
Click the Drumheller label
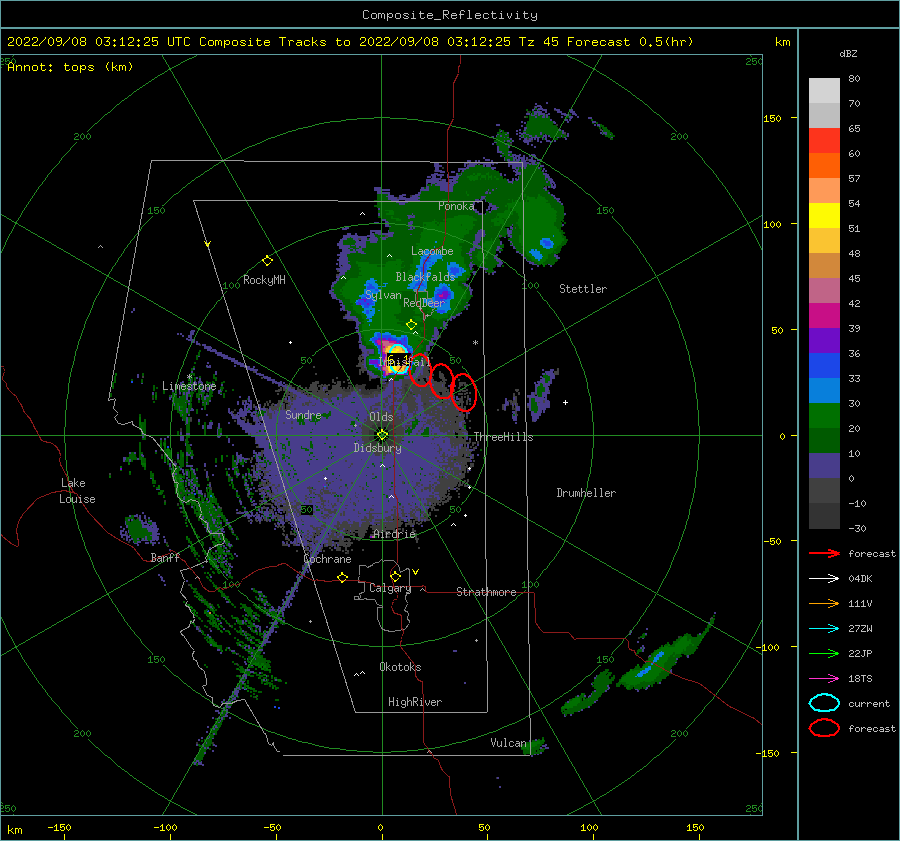586,493
